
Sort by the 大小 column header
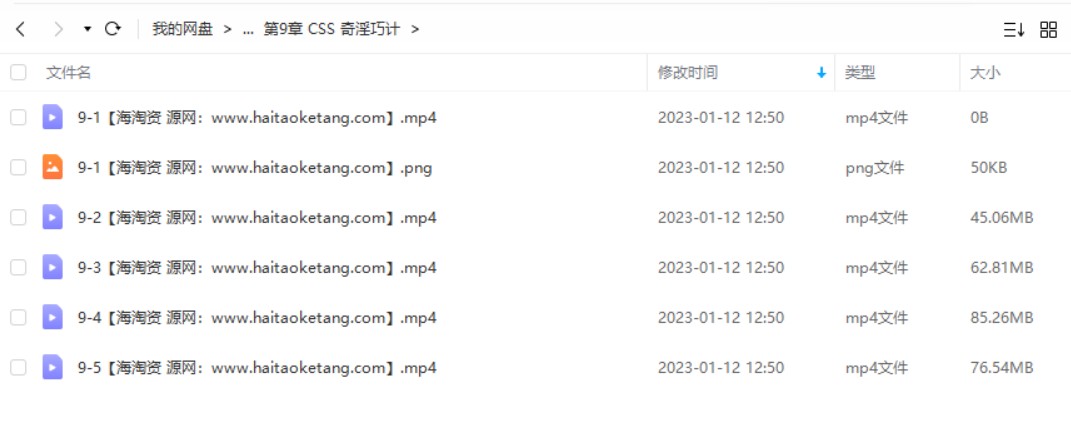(x=985, y=73)
